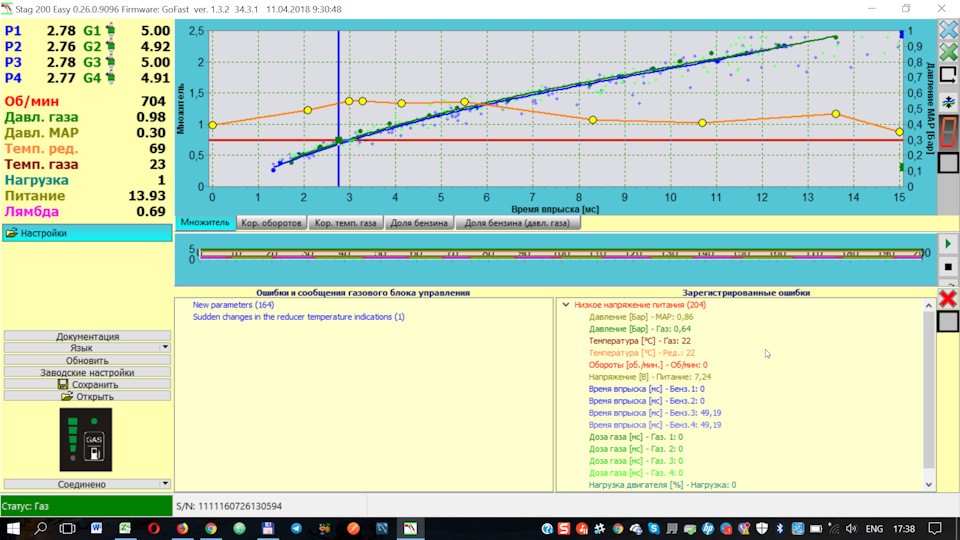Open Opera browser from the taskbar
Viewport: 960px width, 540px height.
click(x=153, y=528)
